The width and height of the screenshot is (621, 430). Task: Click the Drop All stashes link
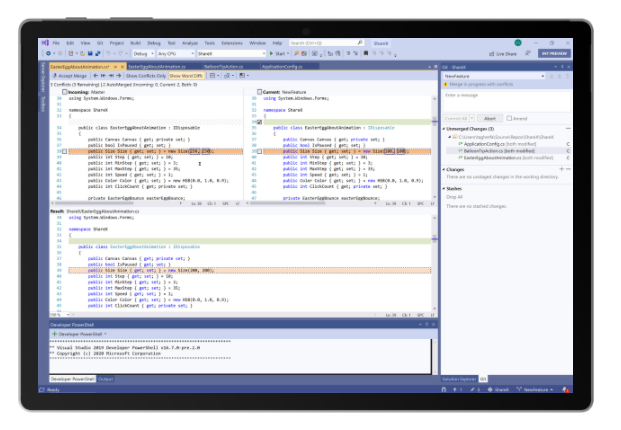tap(454, 197)
